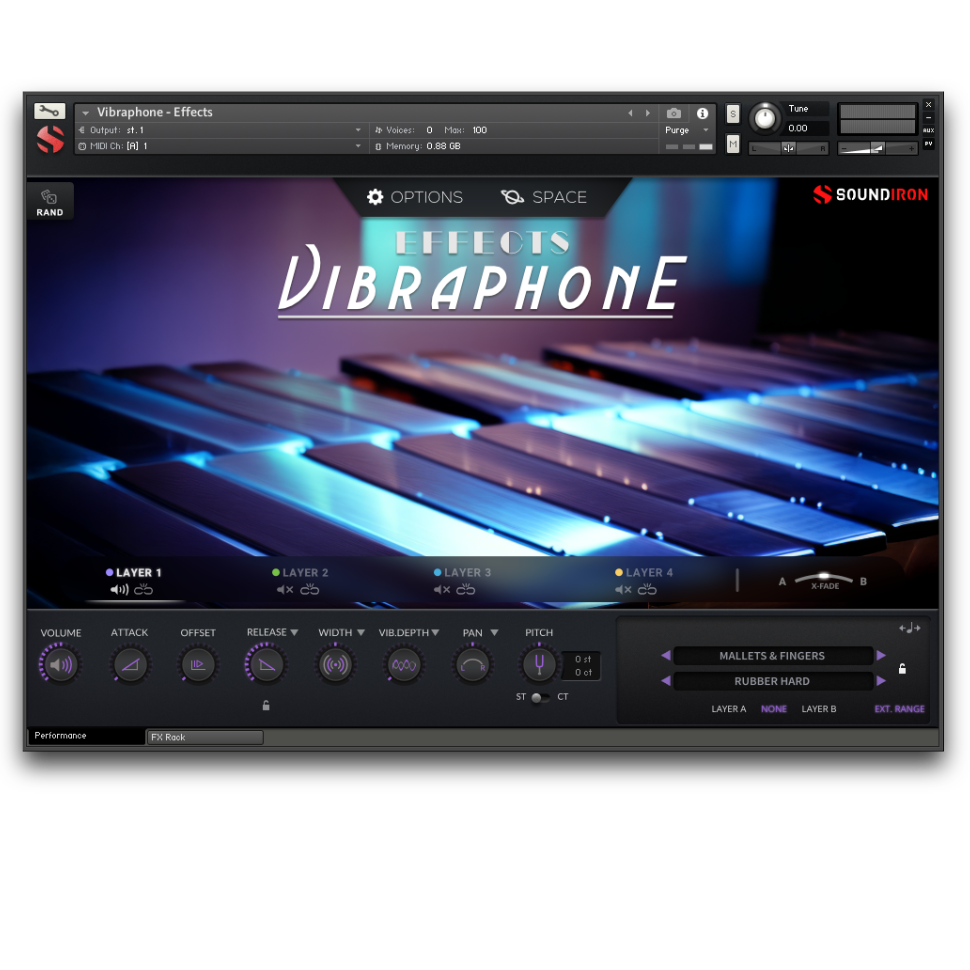Image resolution: width=970 pixels, height=970 pixels.
Task: Click the Kontakt L/R pan slider
Action: click(x=788, y=148)
